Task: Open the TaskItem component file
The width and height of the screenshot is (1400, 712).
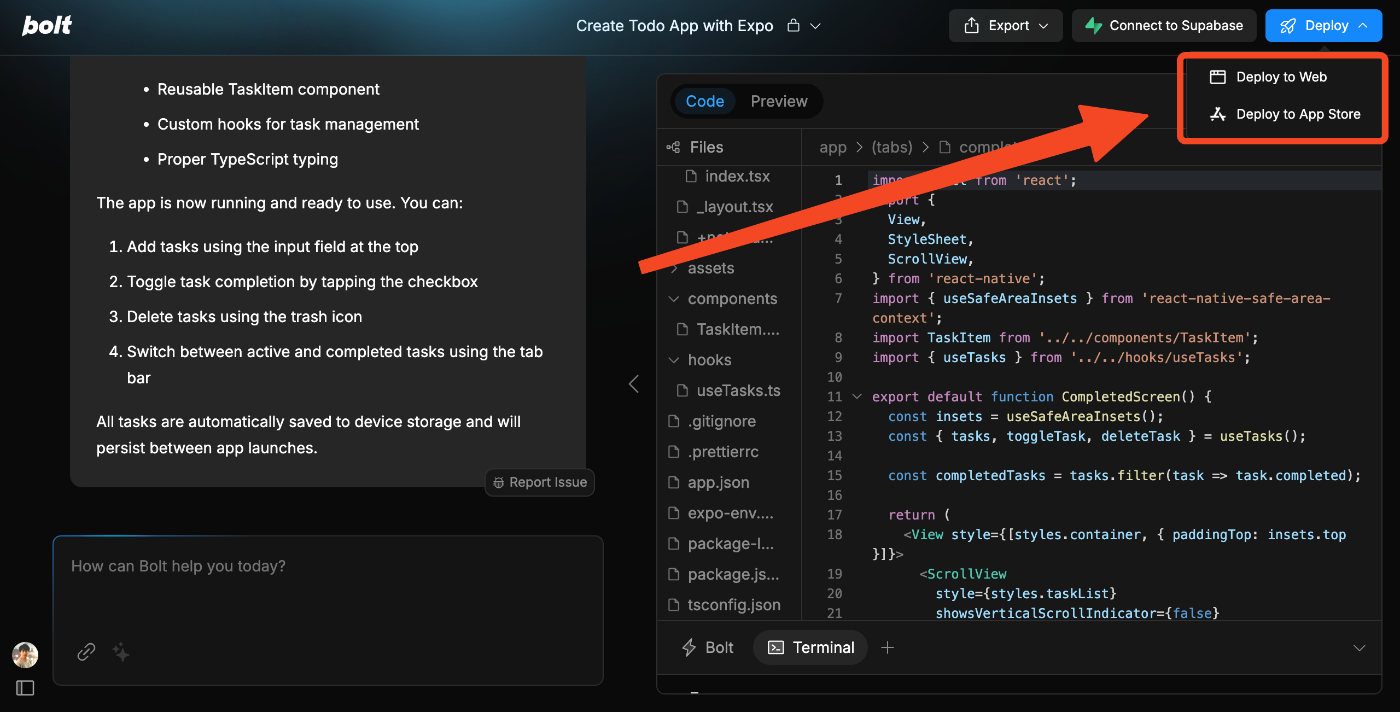Action: [x=728, y=329]
